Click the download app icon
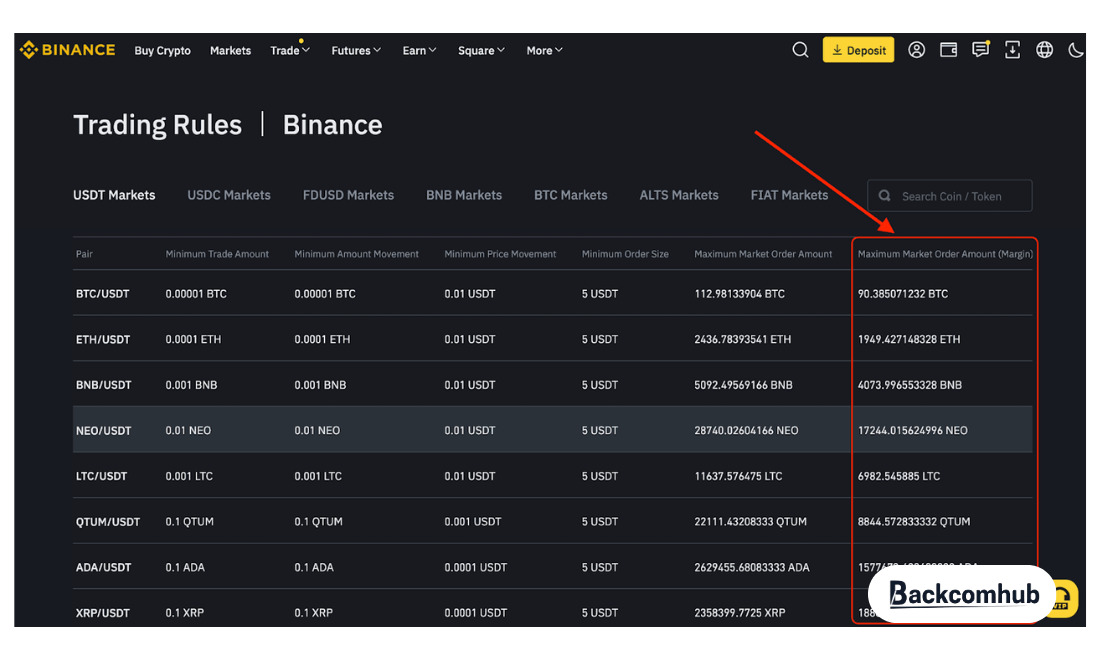 [1012, 50]
